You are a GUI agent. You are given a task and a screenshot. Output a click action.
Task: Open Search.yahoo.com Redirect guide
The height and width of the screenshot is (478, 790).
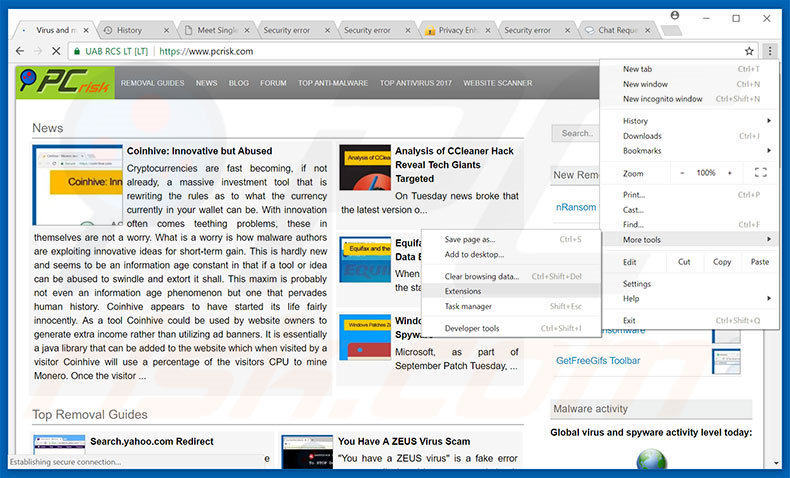(152, 441)
